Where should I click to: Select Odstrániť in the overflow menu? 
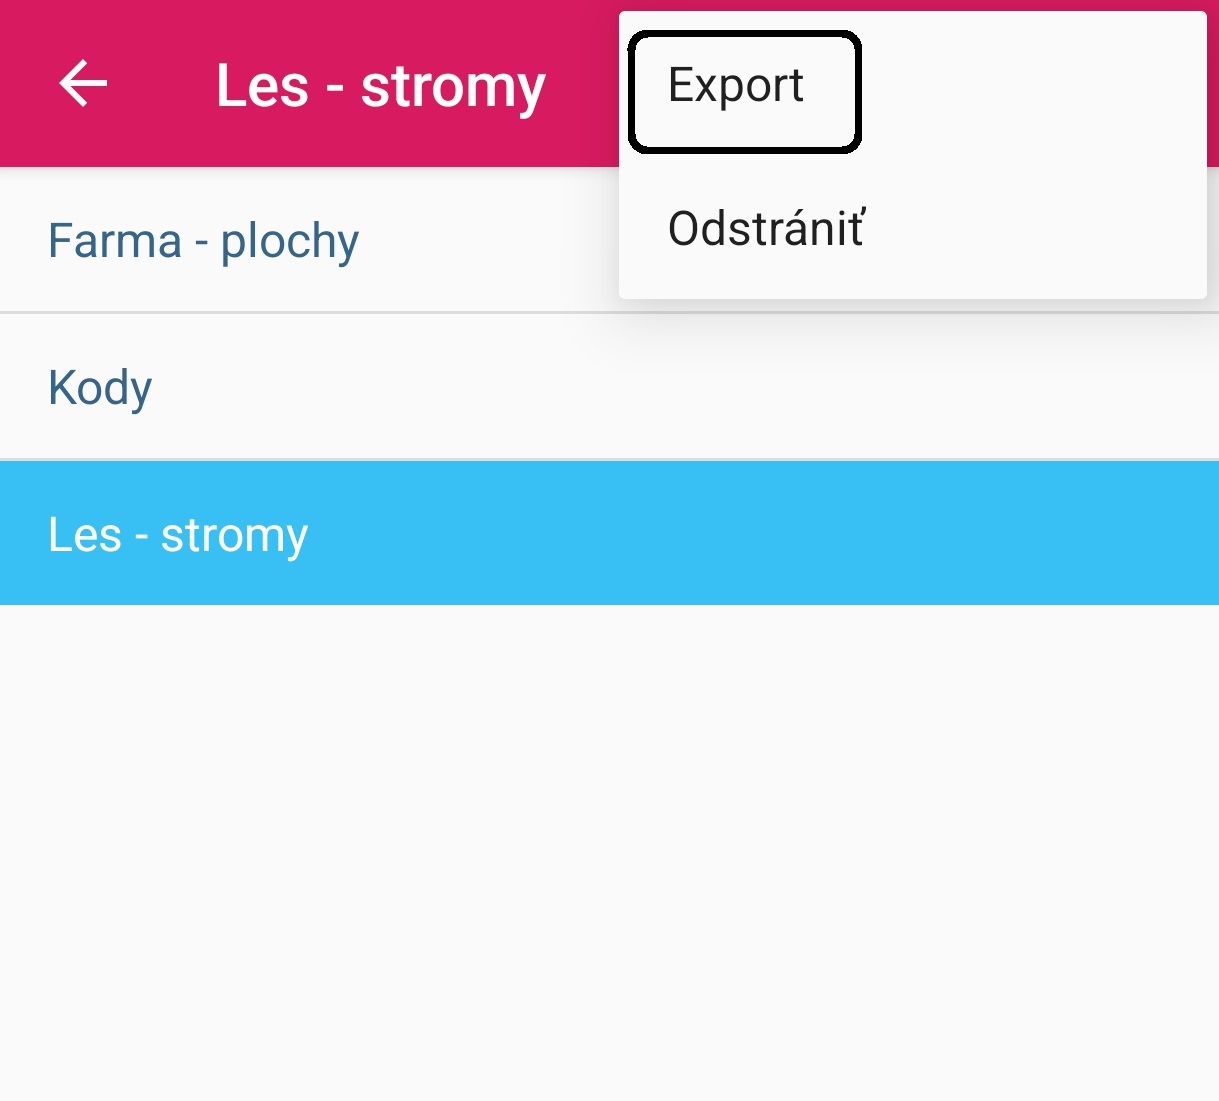pos(913,228)
